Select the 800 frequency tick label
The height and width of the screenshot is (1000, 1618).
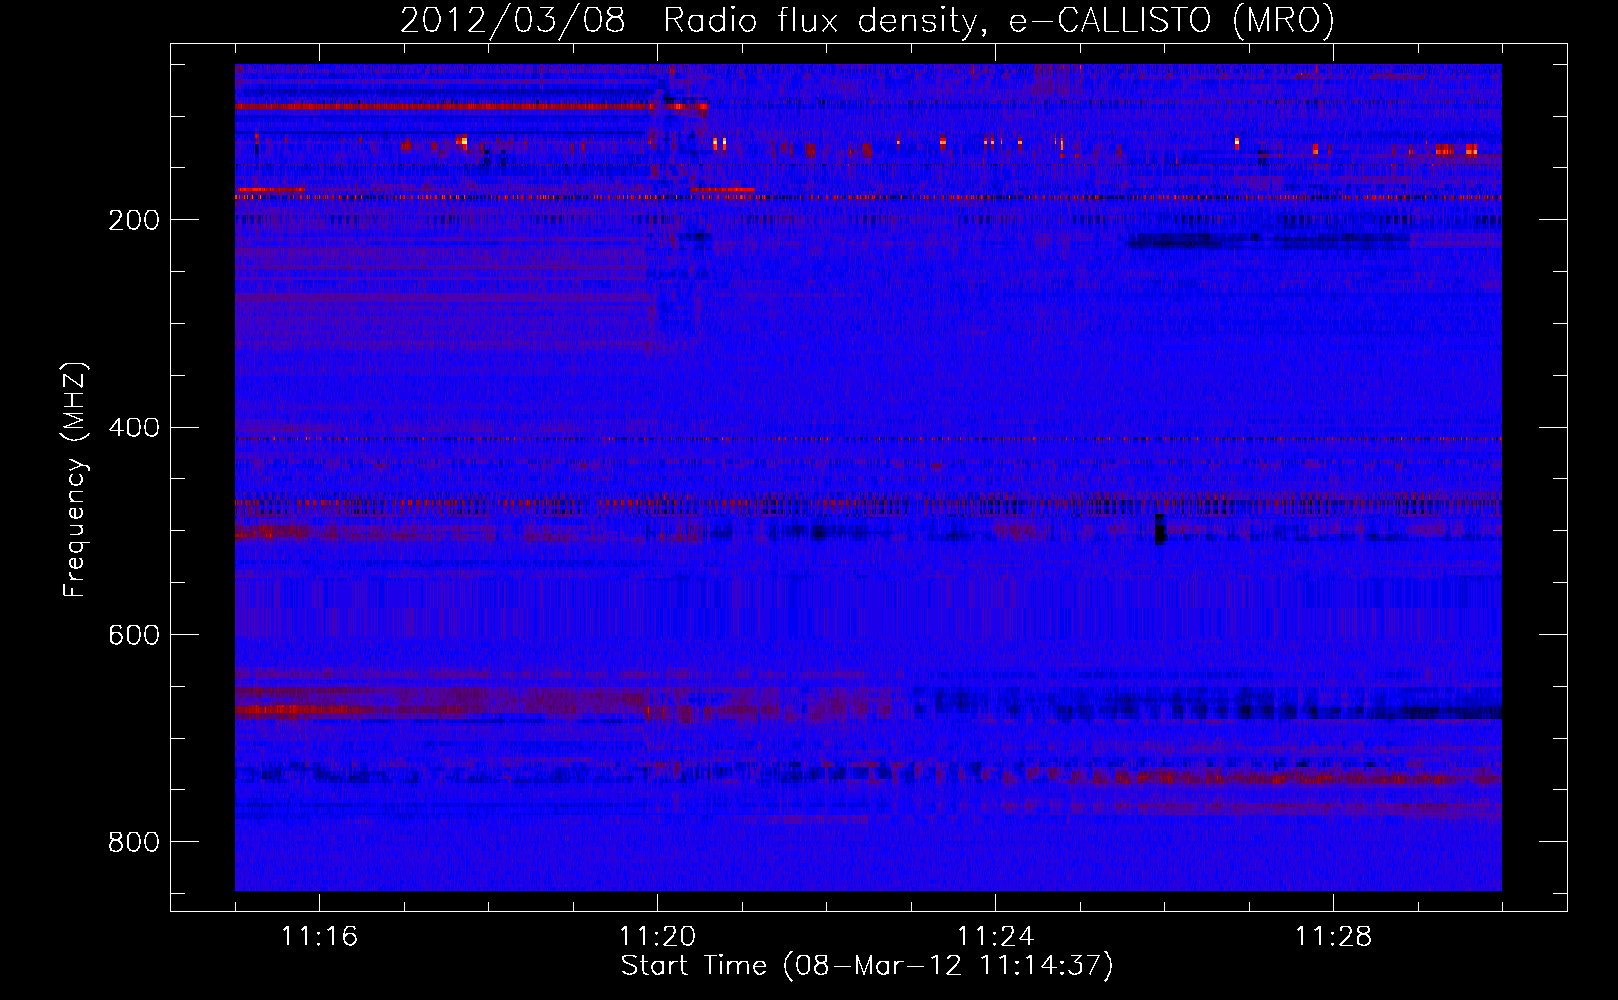(134, 843)
